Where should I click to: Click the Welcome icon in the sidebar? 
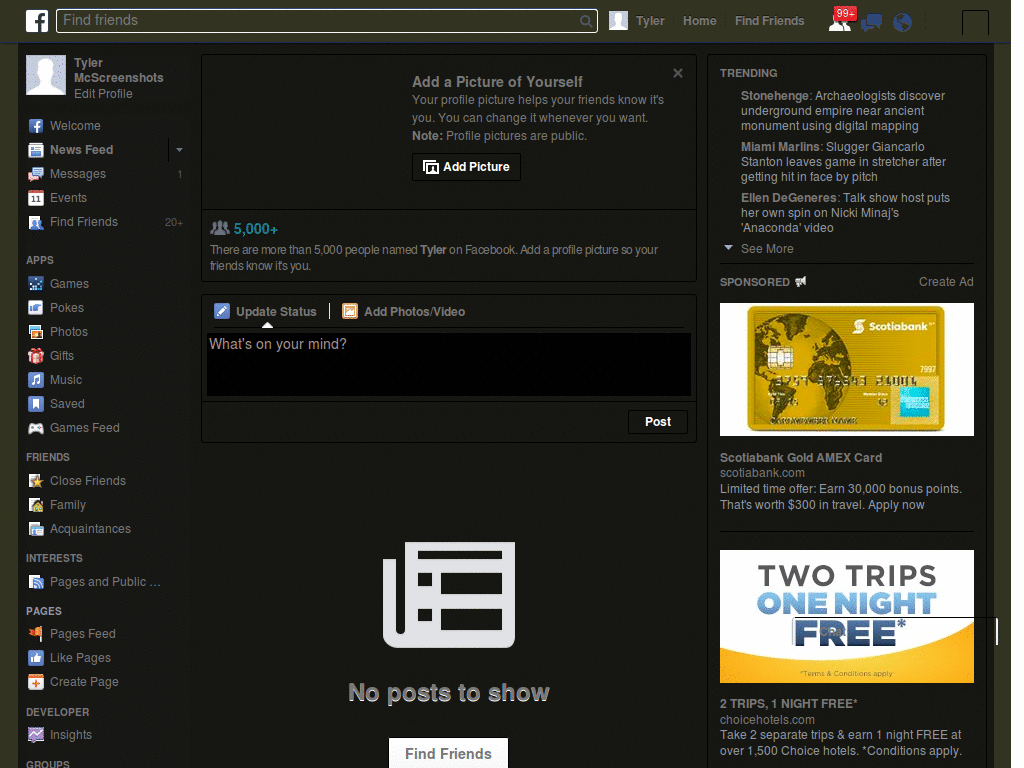36,126
